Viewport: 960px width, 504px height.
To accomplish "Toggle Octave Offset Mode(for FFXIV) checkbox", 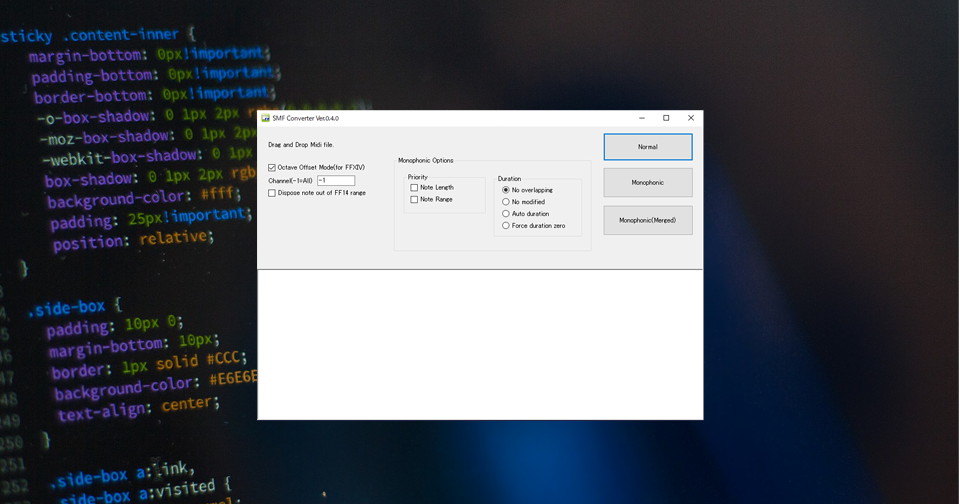I will tap(272, 167).
